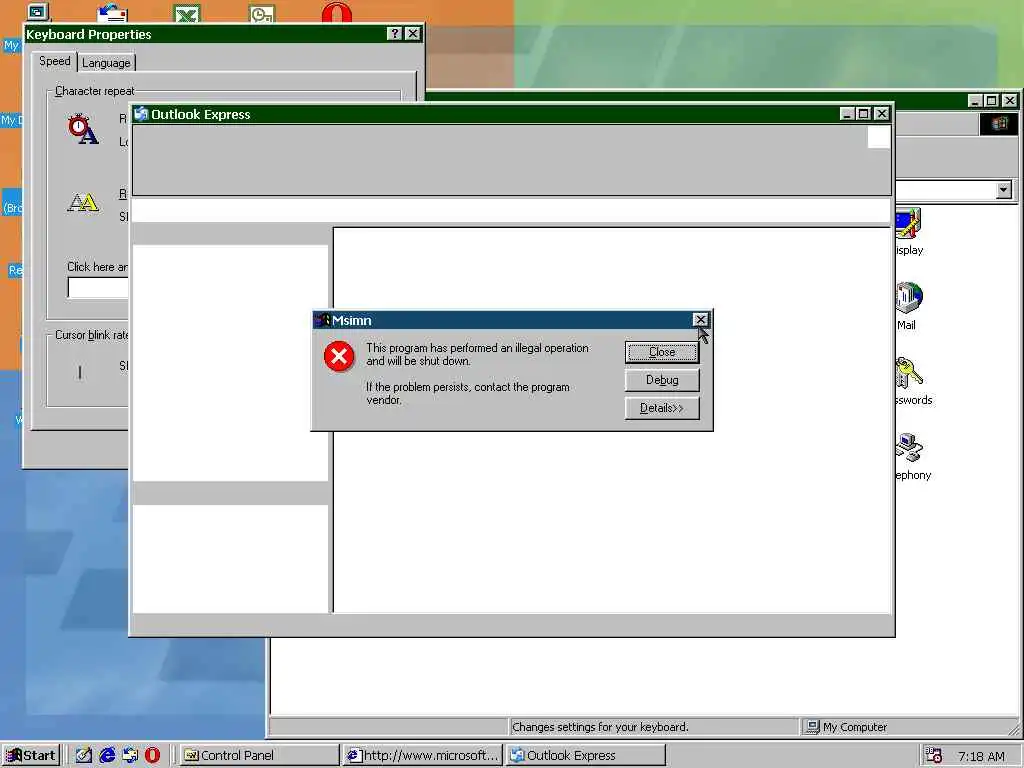Click the clock-and-key desktop icon

(x=262, y=13)
